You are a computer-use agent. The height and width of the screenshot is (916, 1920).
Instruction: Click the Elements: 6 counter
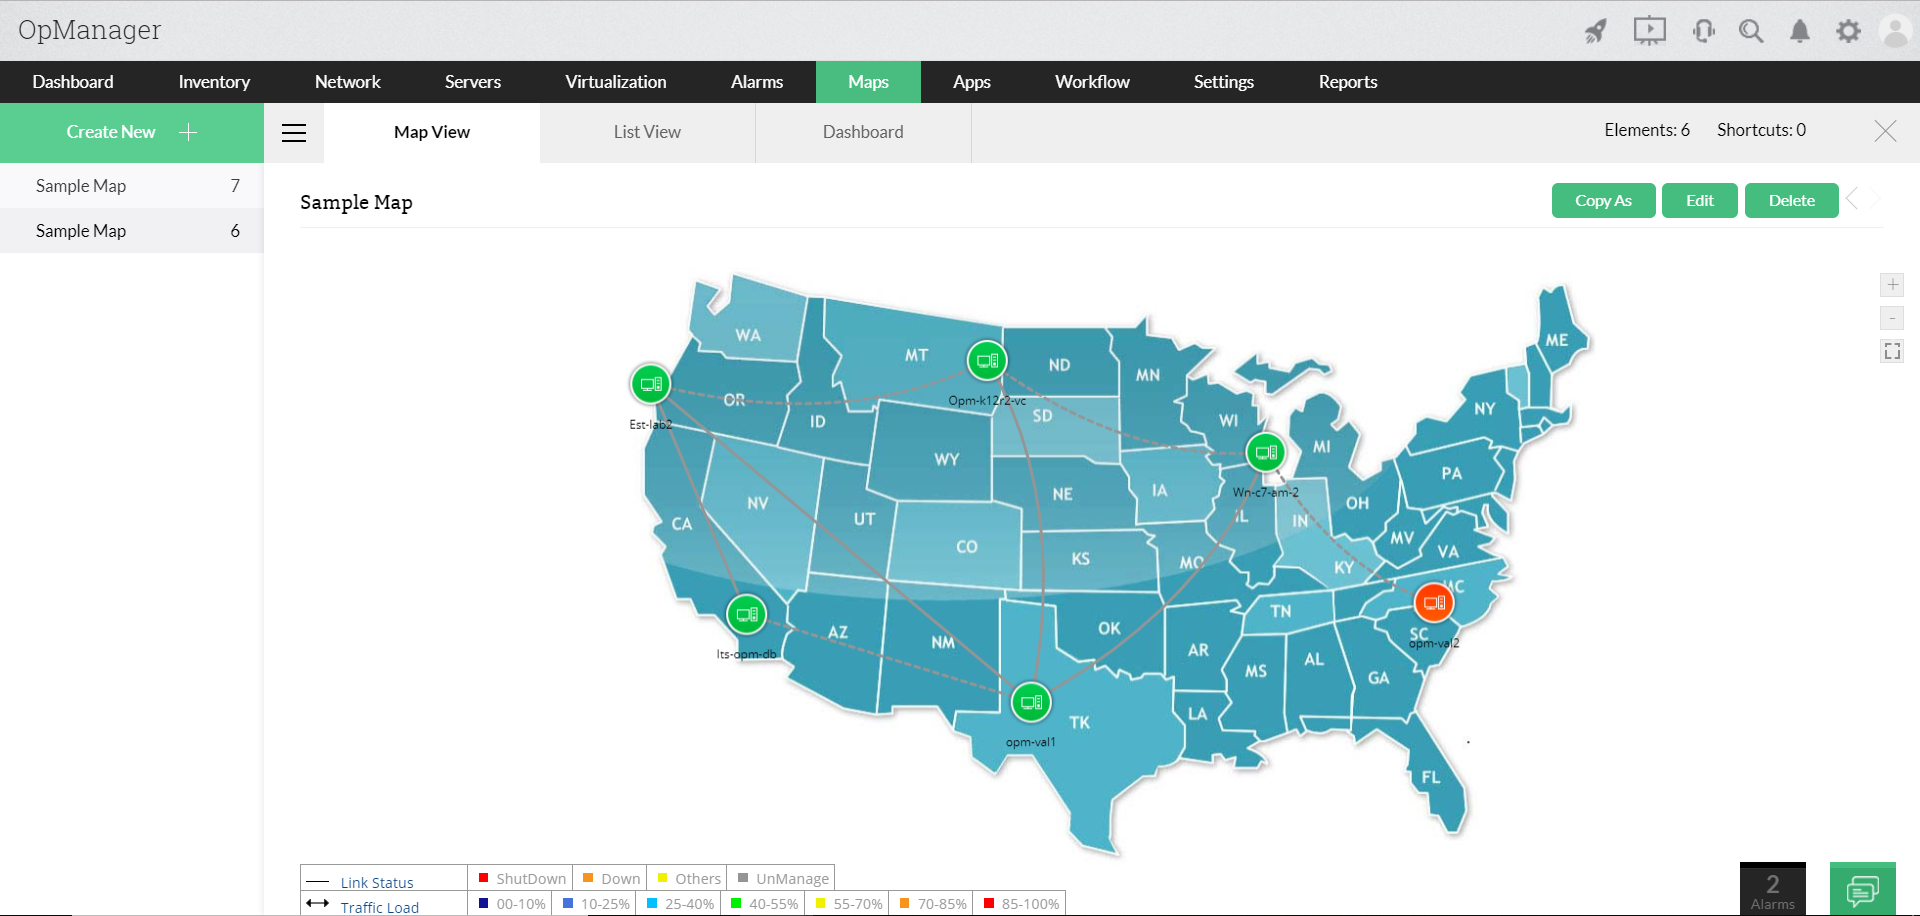(1647, 130)
